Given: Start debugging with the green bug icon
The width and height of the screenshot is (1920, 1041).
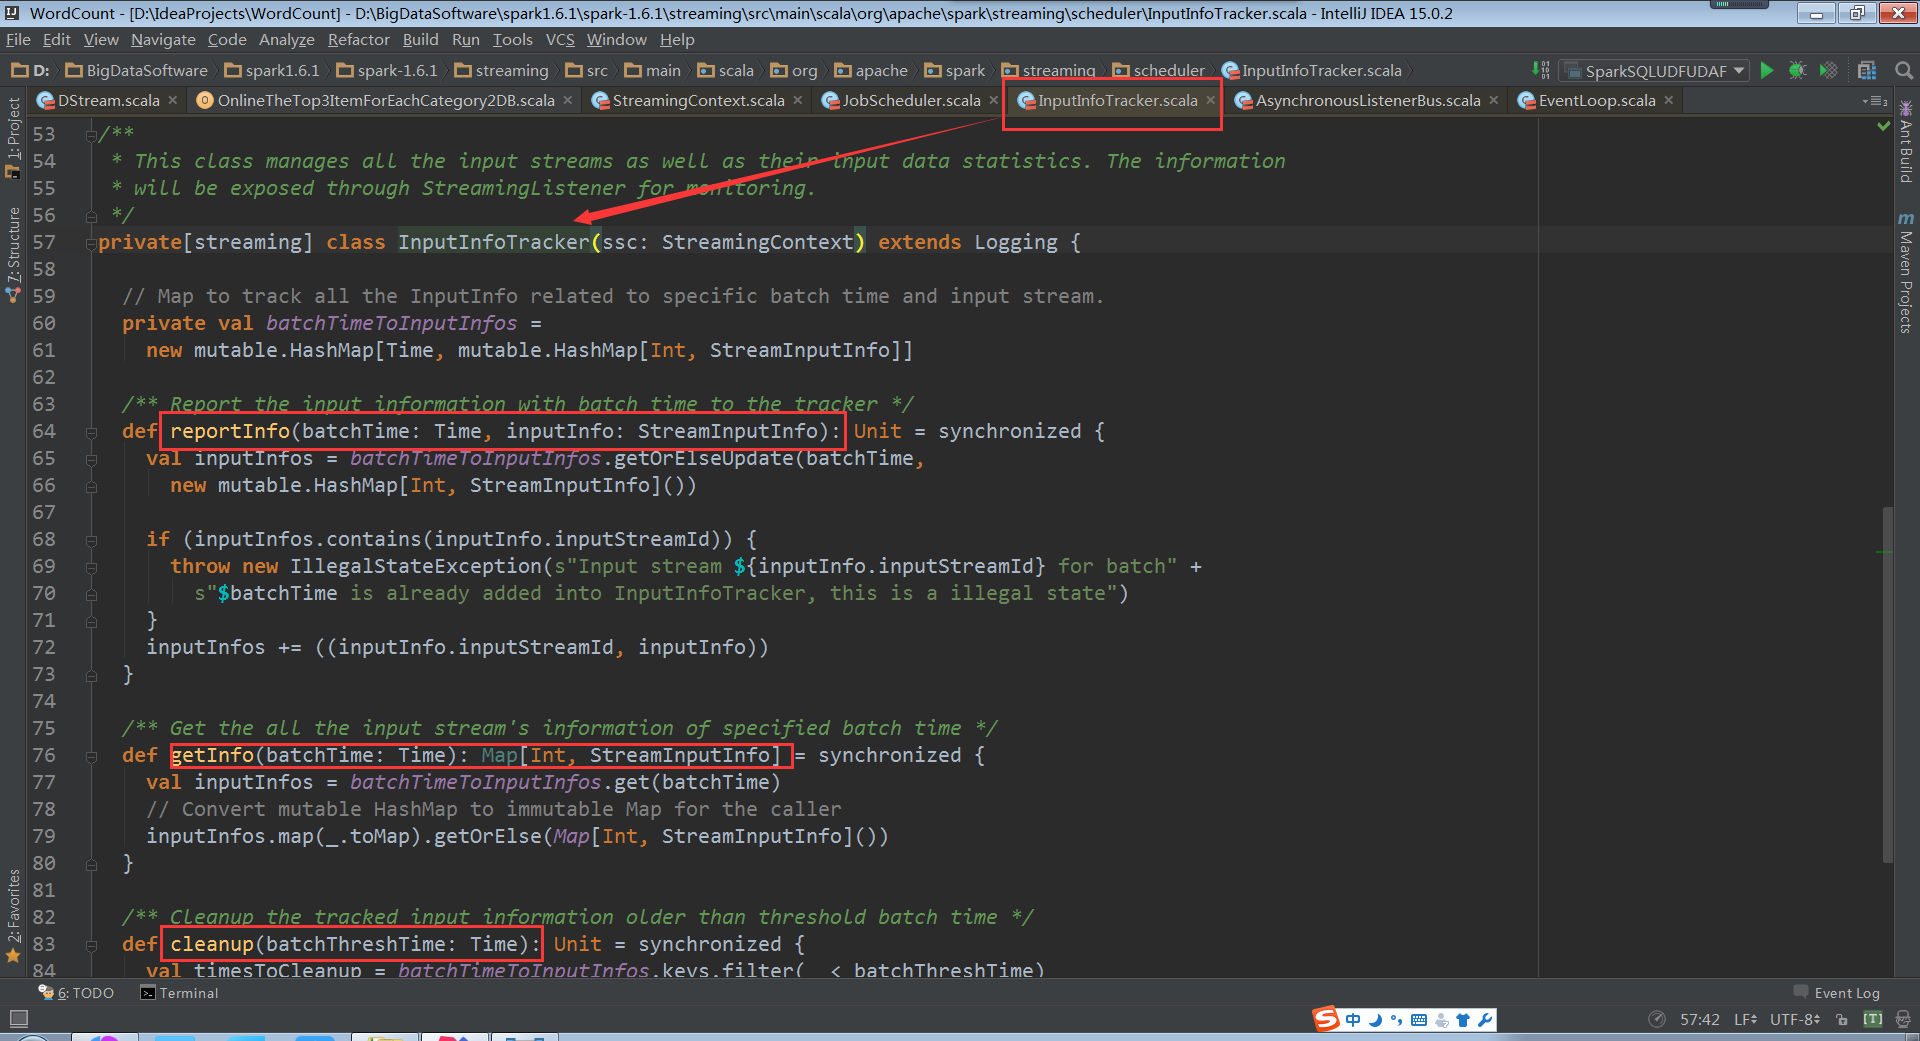Looking at the screenshot, I should click(x=1797, y=70).
